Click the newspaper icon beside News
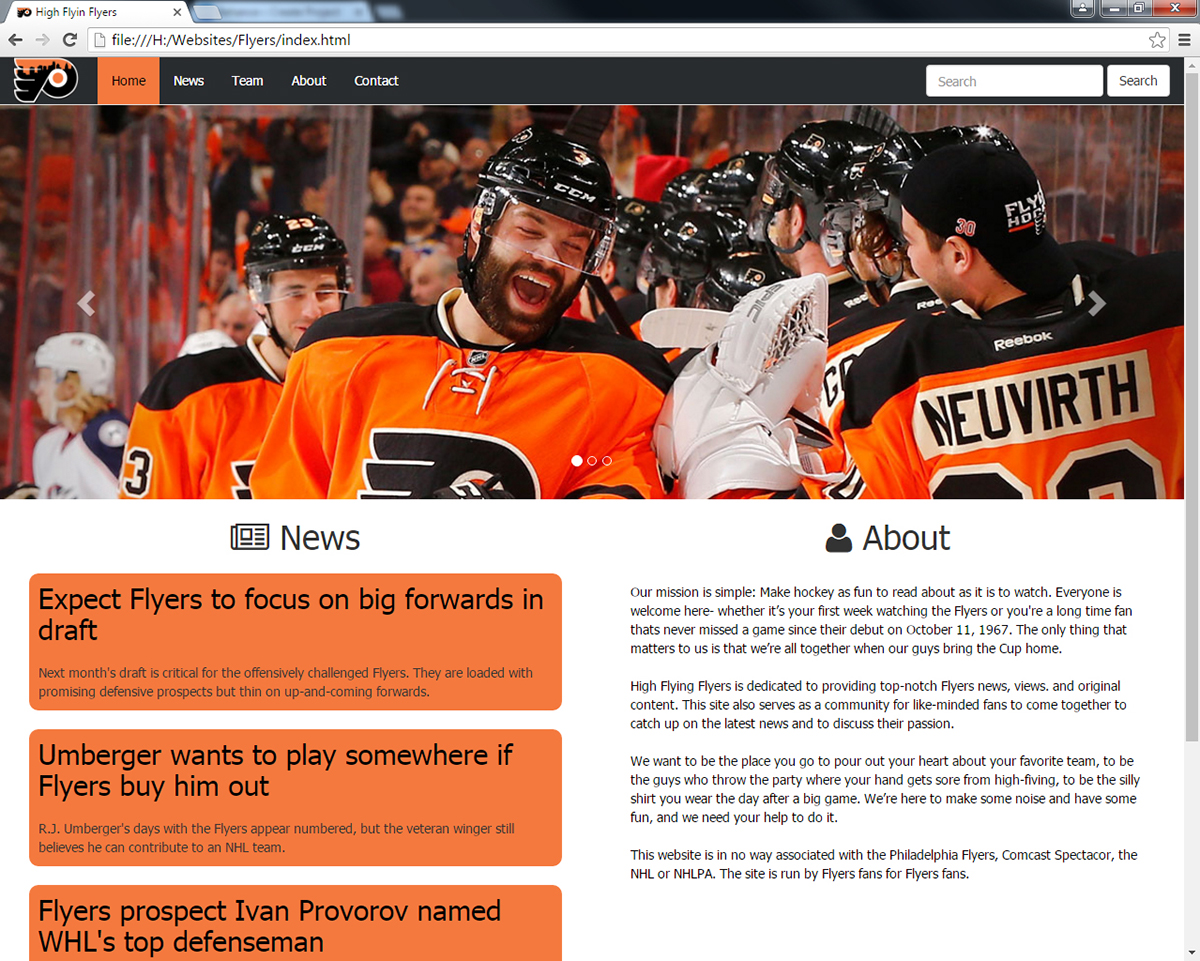 point(250,538)
